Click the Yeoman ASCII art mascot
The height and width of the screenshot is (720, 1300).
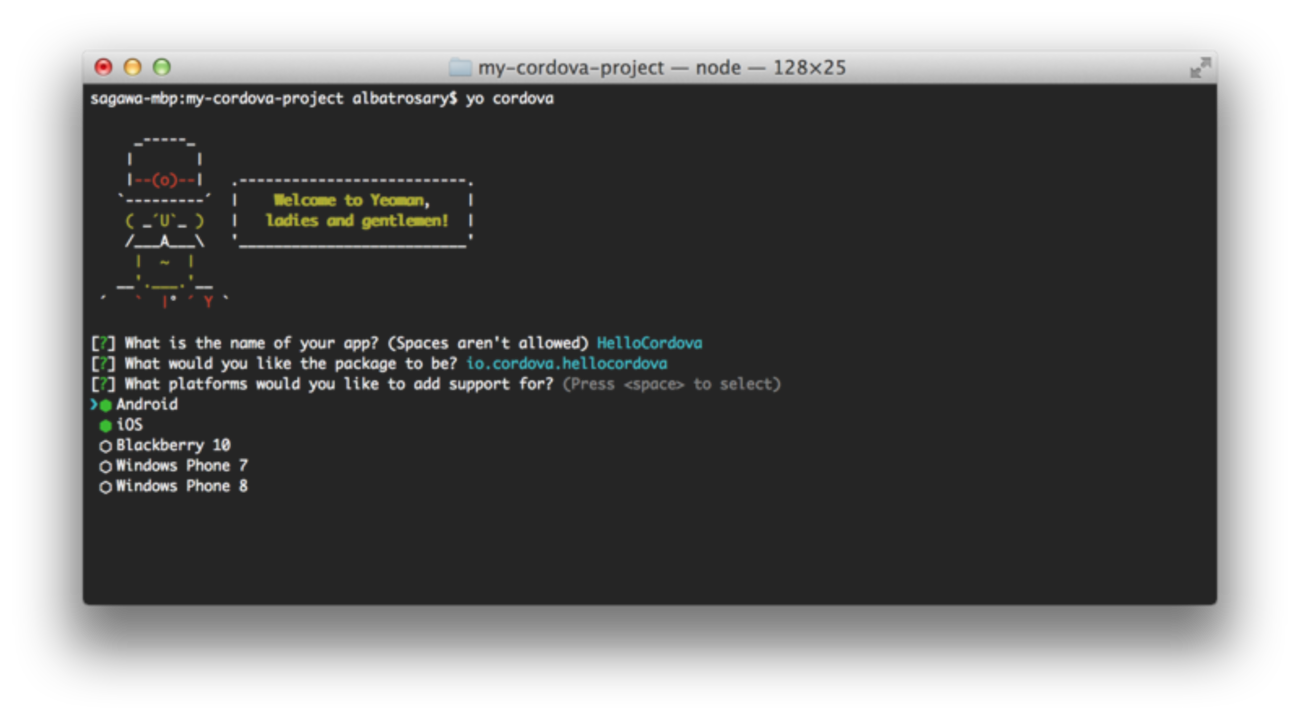165,221
